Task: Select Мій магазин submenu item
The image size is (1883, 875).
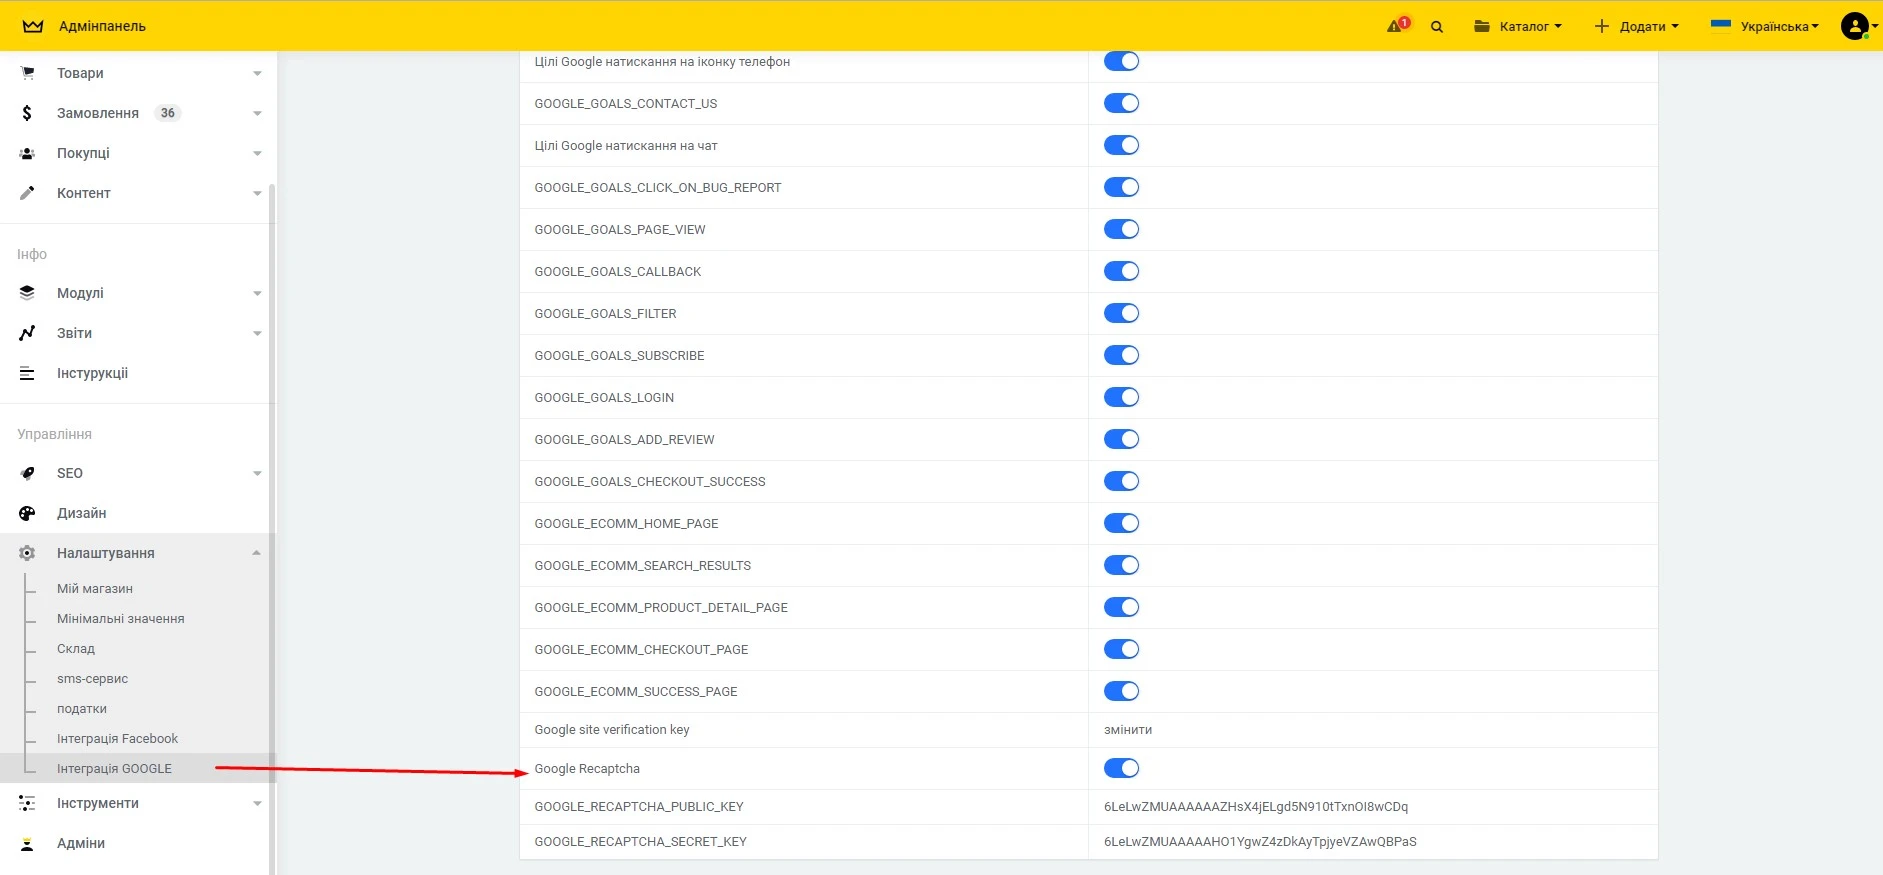Action: pos(95,589)
